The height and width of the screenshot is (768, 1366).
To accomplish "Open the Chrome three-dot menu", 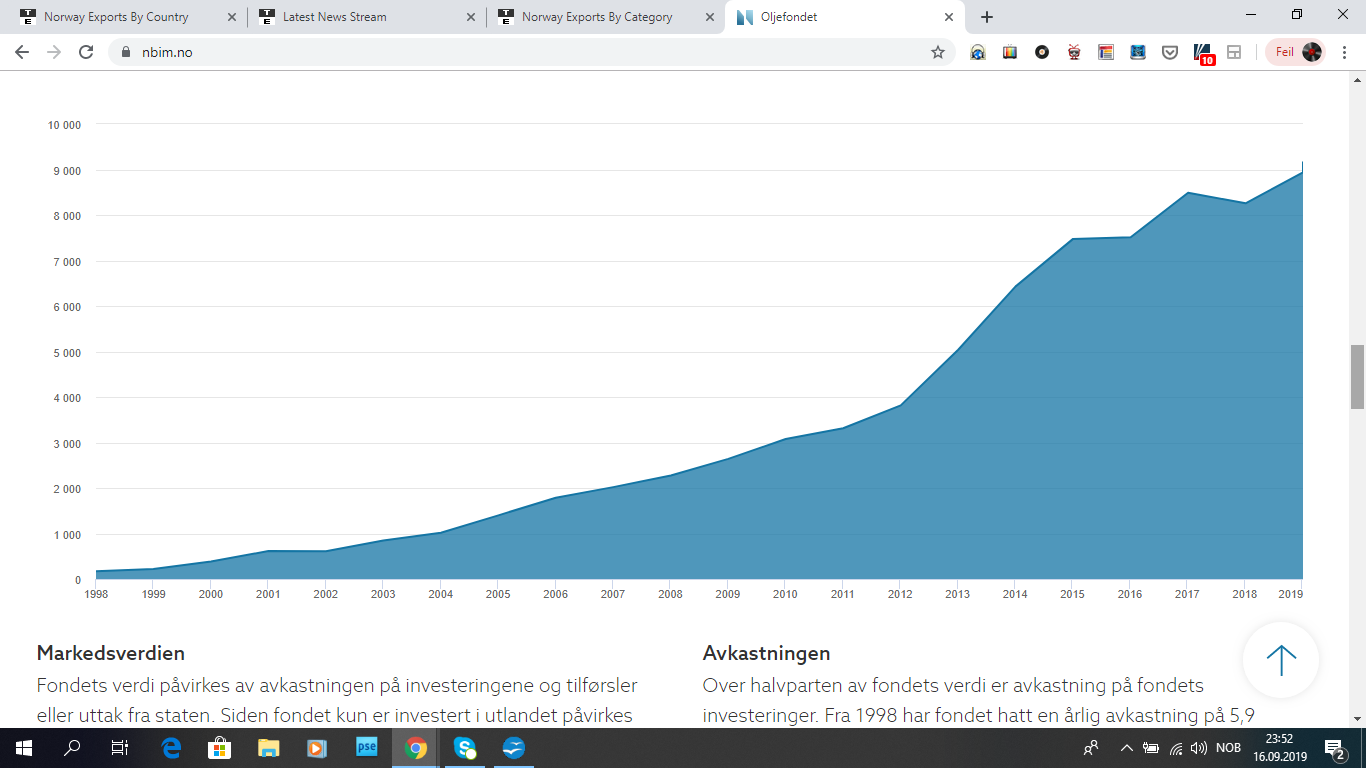I will pyautogui.click(x=1345, y=52).
